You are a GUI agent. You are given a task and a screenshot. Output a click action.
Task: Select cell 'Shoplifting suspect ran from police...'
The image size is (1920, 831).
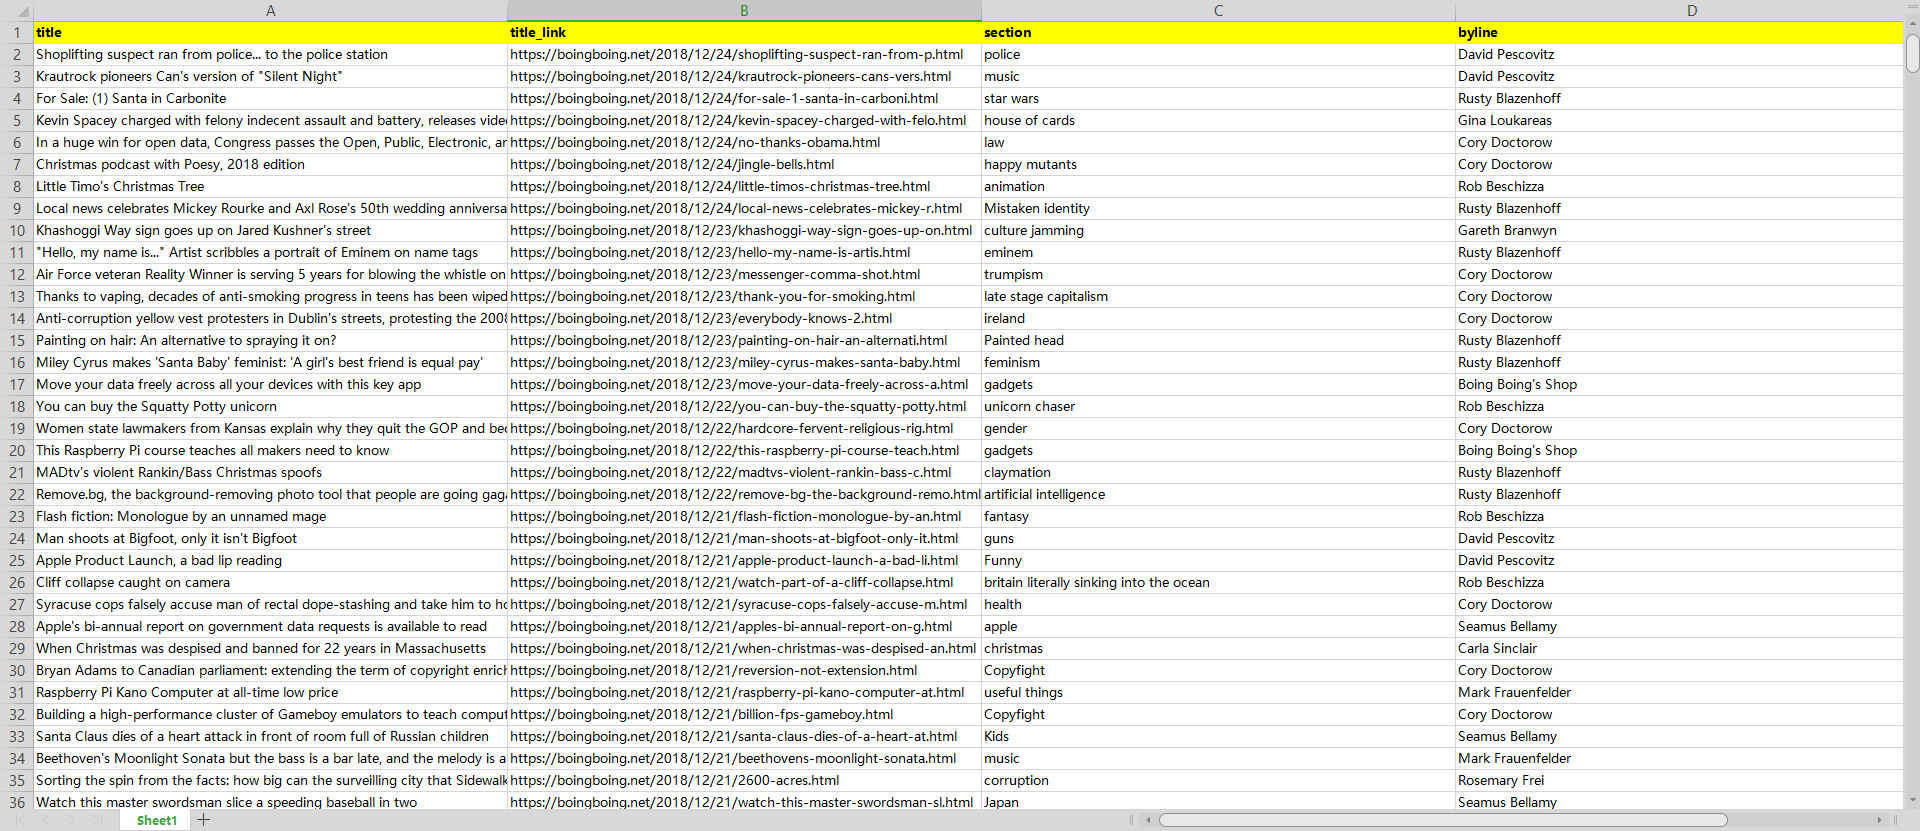point(270,54)
